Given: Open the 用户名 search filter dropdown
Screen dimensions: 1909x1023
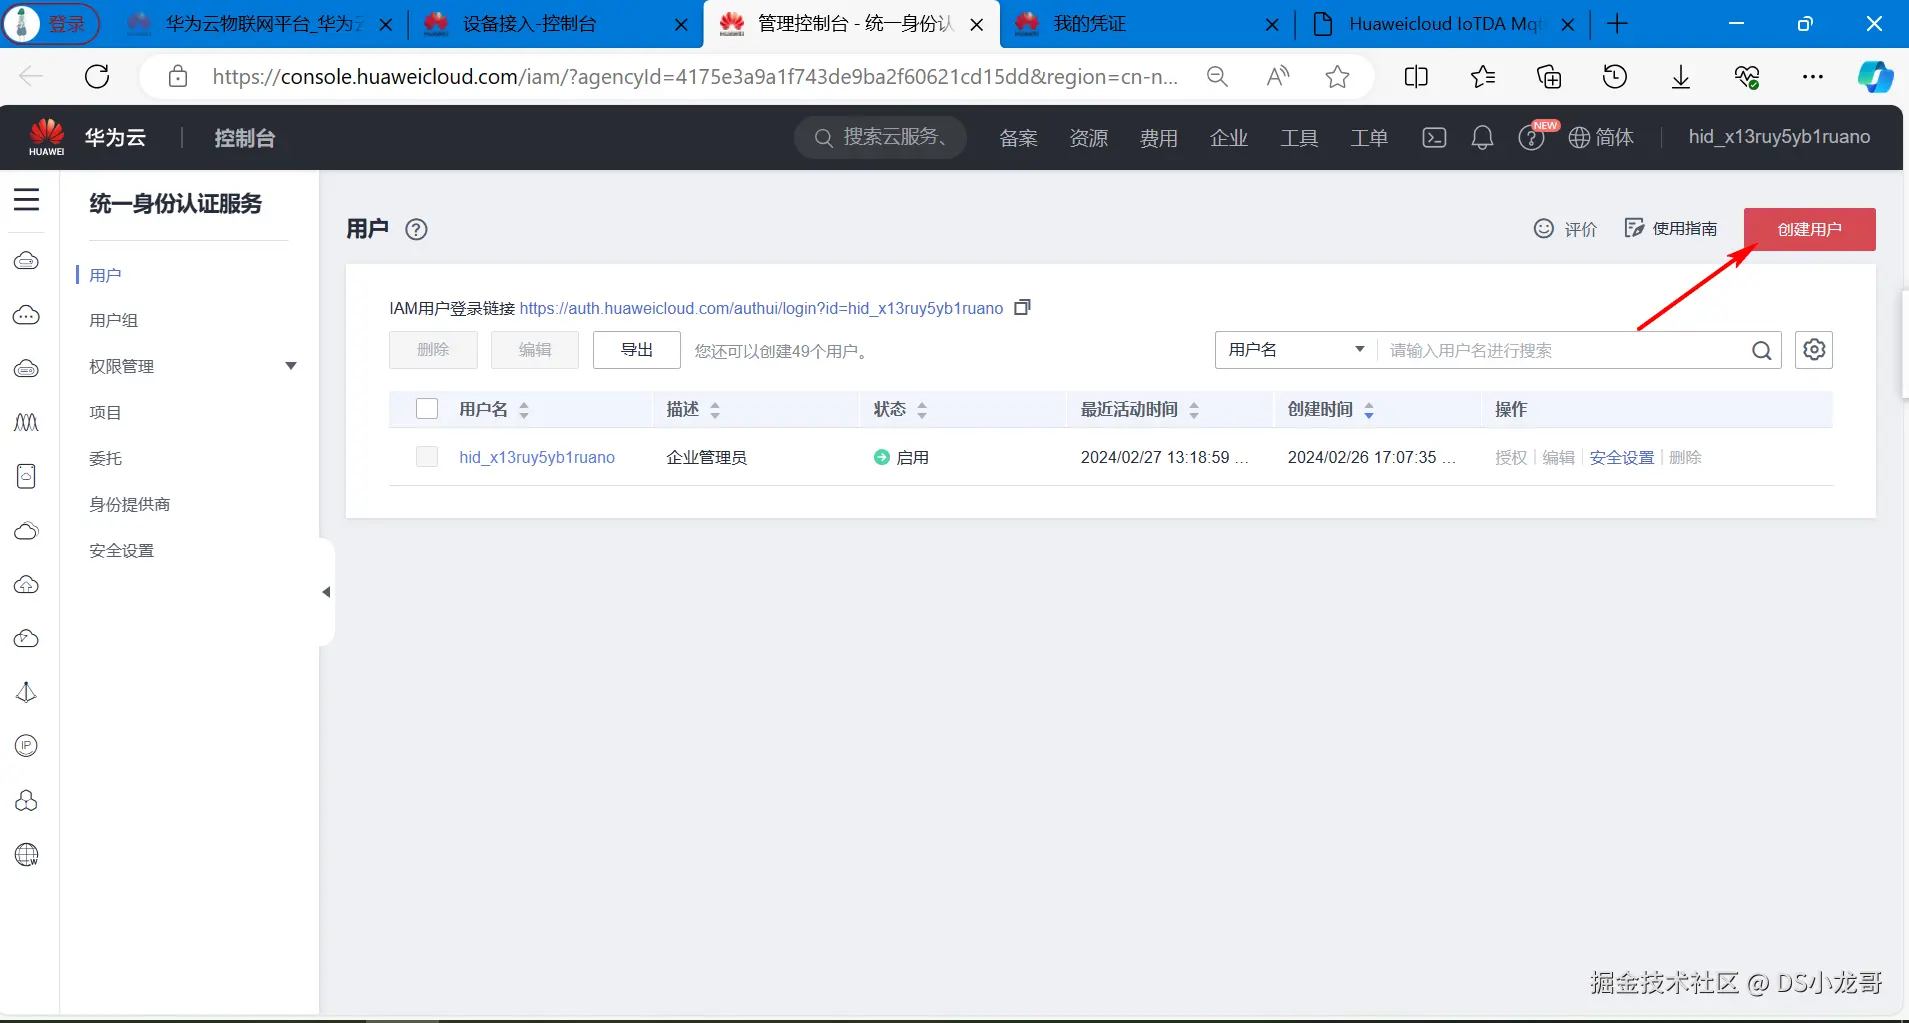Looking at the screenshot, I should click(x=1296, y=350).
